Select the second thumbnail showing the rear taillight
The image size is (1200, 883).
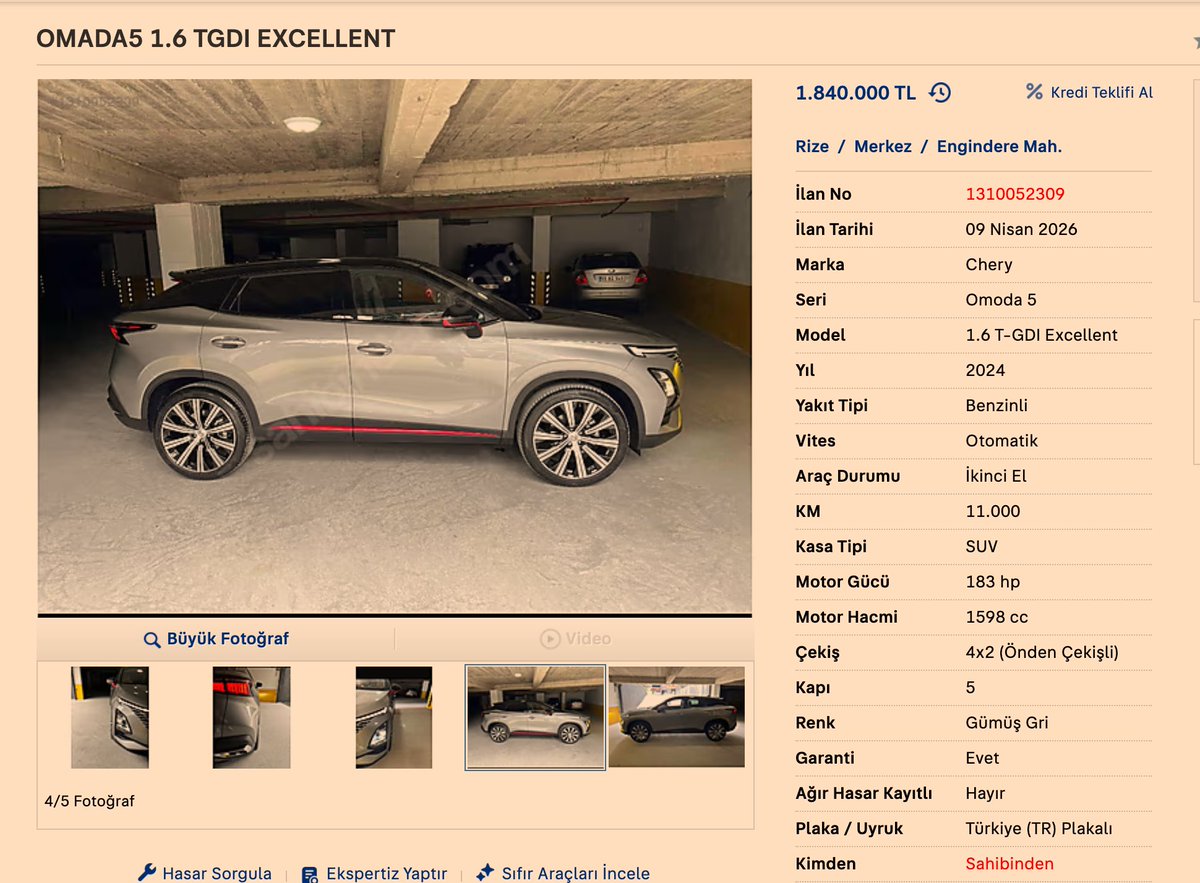(252, 717)
